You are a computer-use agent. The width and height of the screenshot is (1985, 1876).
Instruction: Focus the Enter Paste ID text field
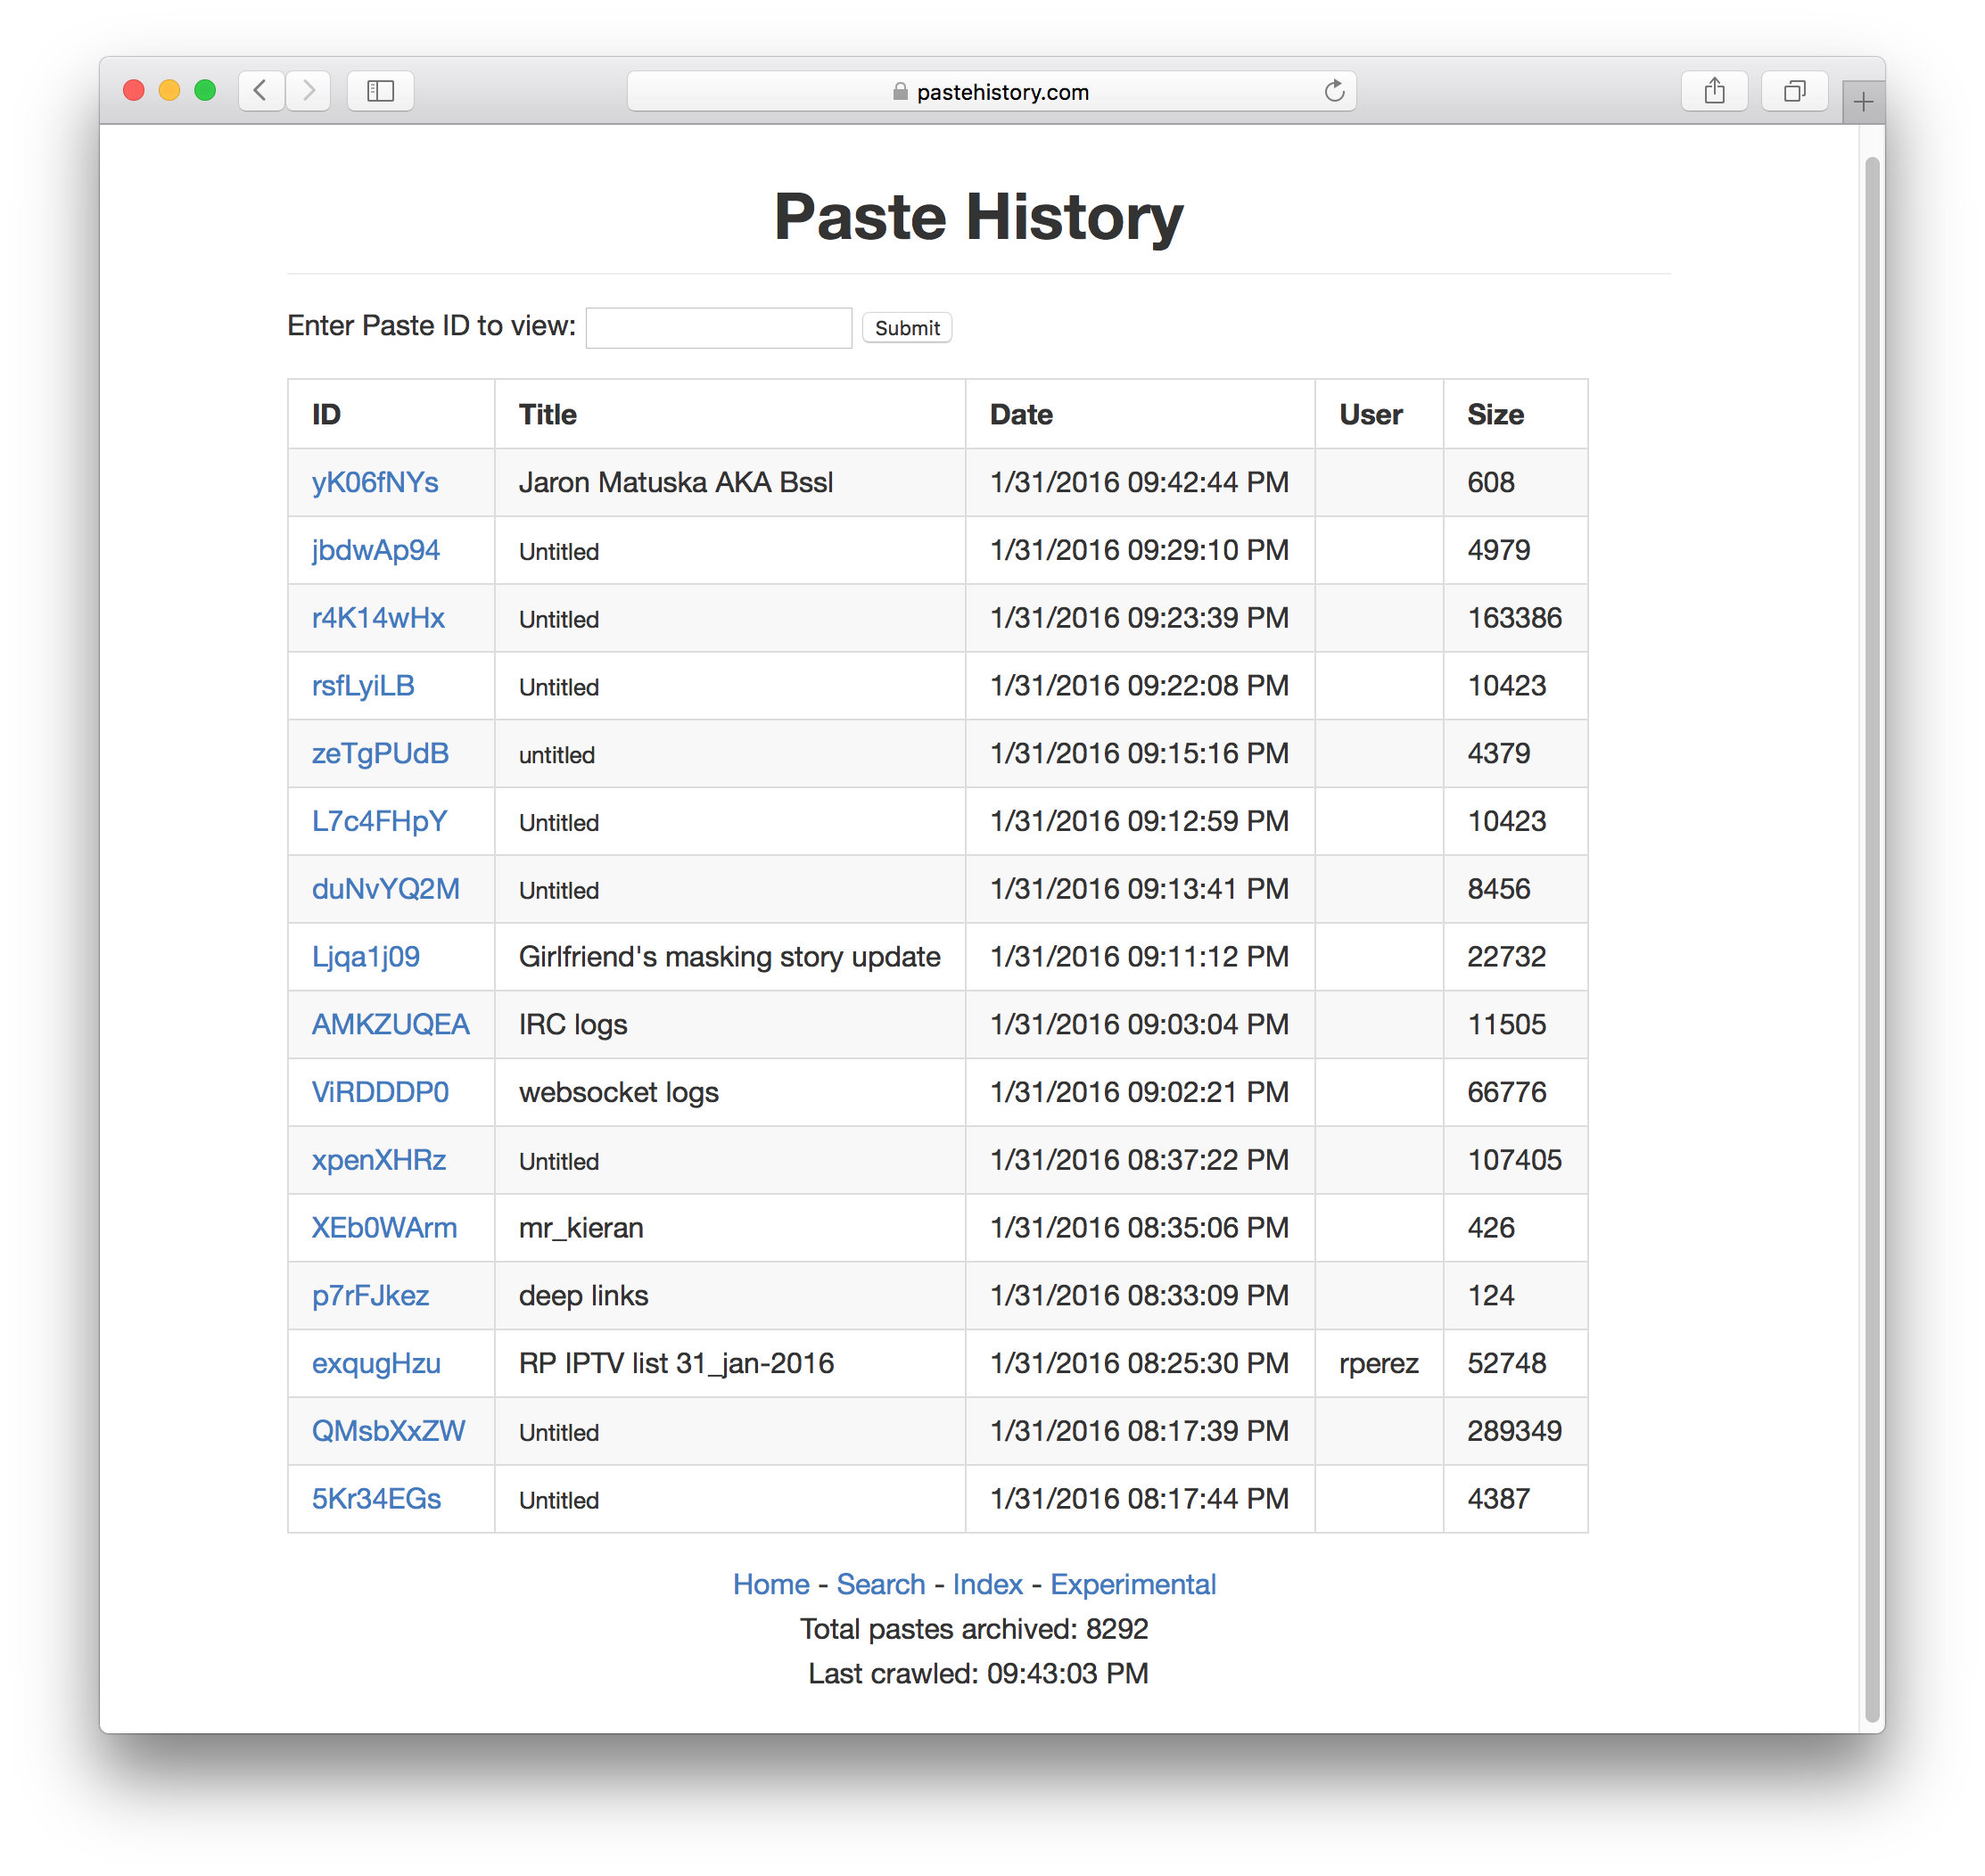[718, 328]
